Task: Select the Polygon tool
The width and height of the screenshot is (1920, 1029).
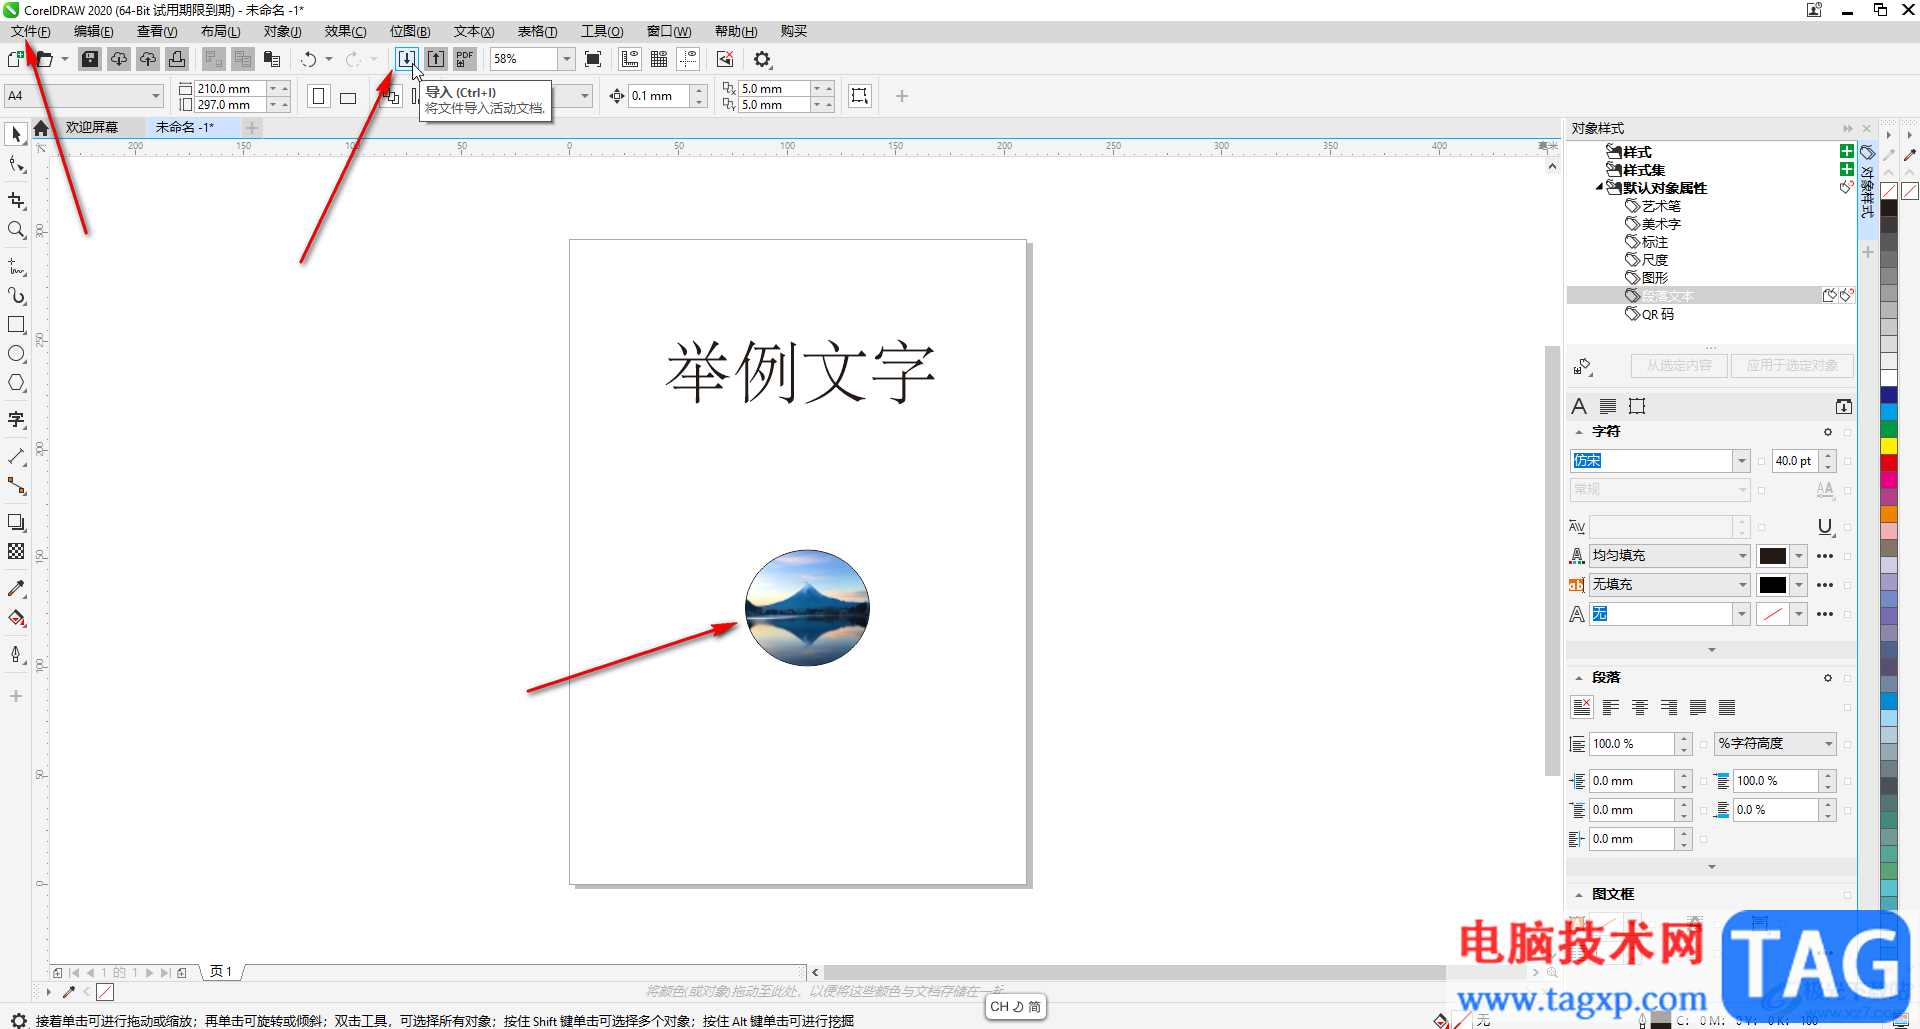Action: click(16, 383)
